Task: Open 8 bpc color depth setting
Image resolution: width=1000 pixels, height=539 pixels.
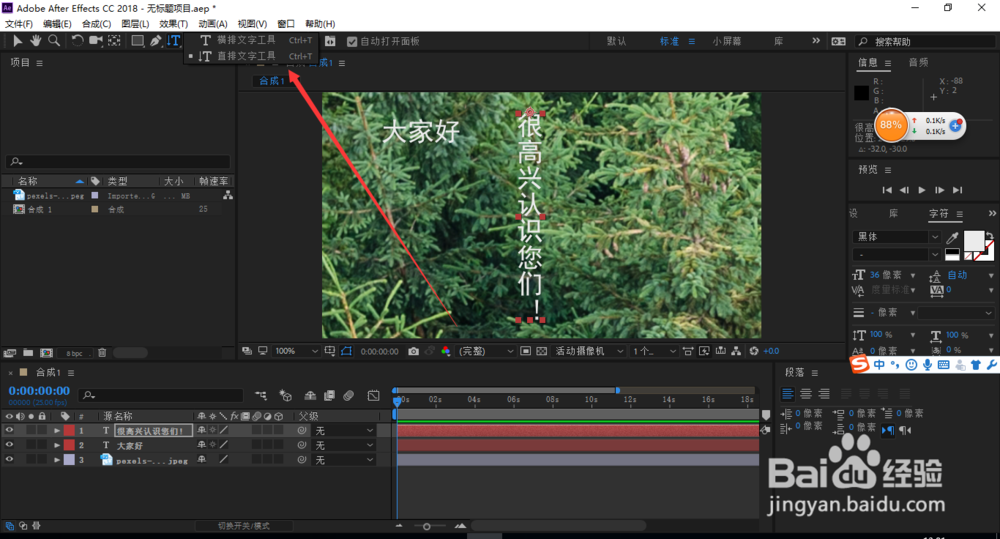Action: (74, 353)
